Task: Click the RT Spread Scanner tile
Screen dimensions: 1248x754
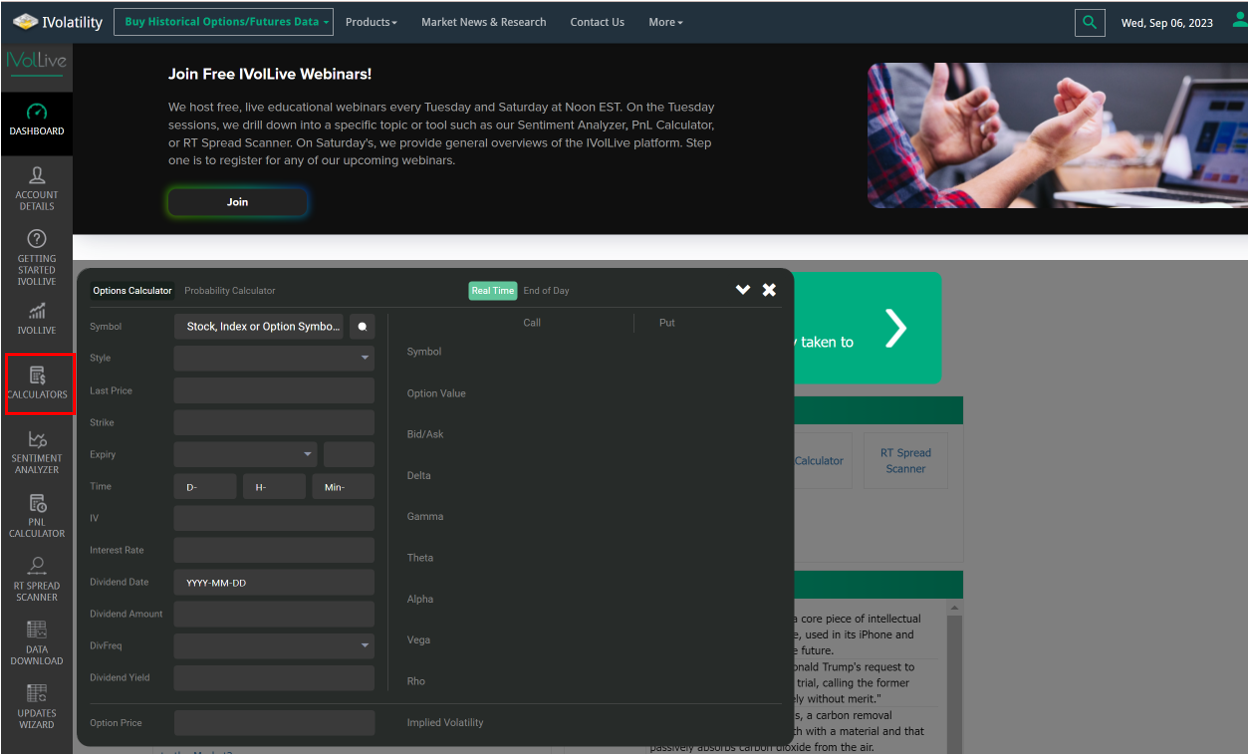Action: coord(906,461)
